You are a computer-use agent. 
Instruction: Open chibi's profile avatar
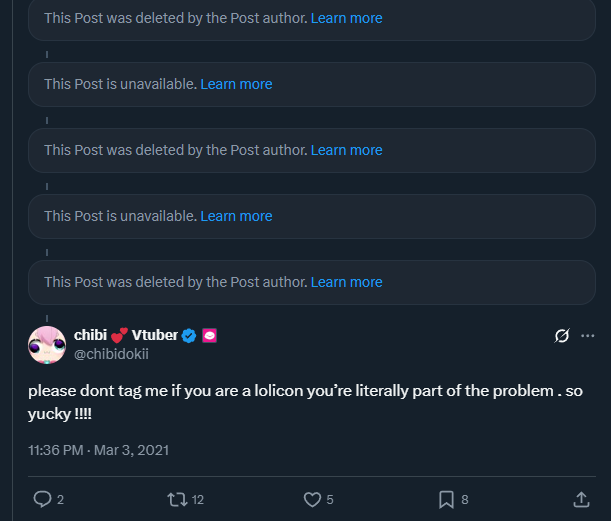(47, 344)
